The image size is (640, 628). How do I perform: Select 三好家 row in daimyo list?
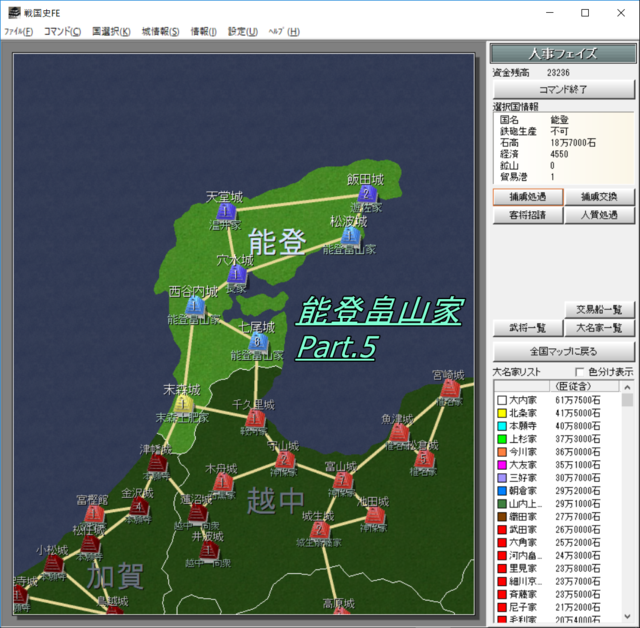pos(558,478)
